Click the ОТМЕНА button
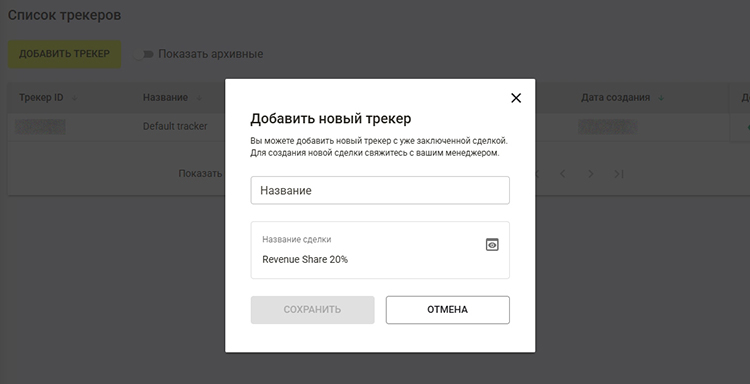 coord(447,310)
